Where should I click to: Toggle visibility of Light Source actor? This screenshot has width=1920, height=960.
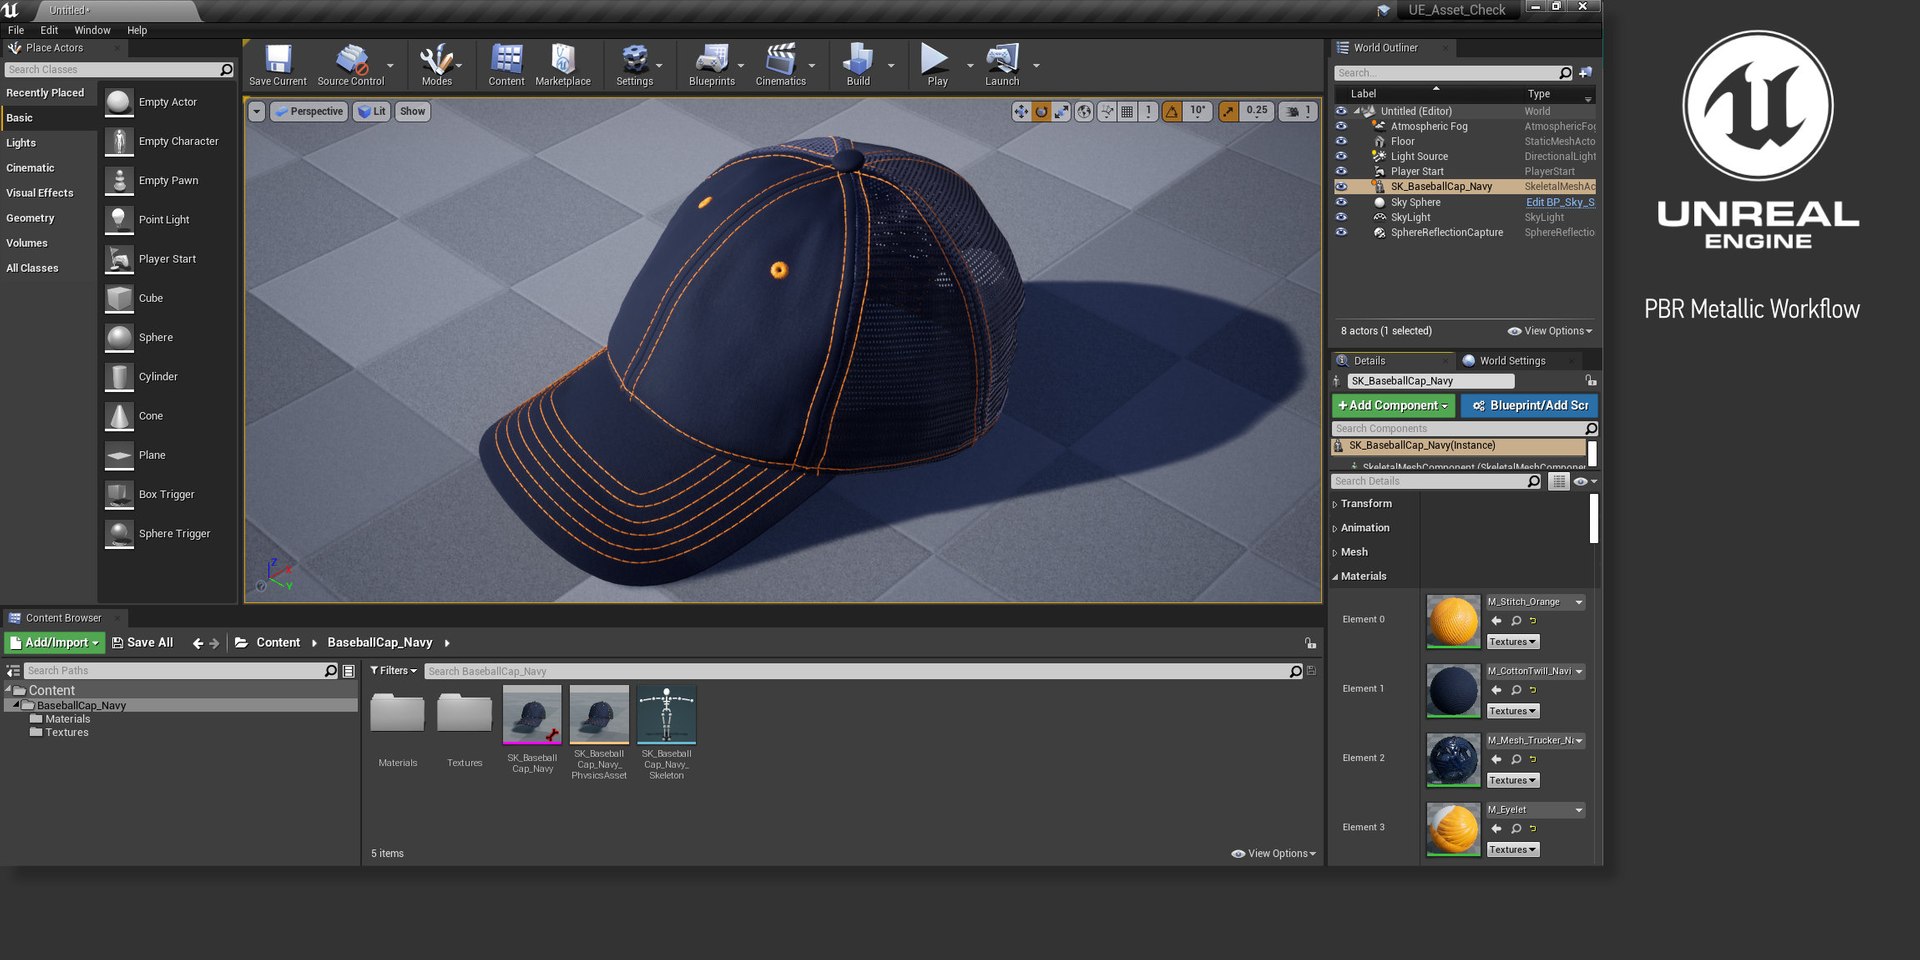click(1341, 156)
